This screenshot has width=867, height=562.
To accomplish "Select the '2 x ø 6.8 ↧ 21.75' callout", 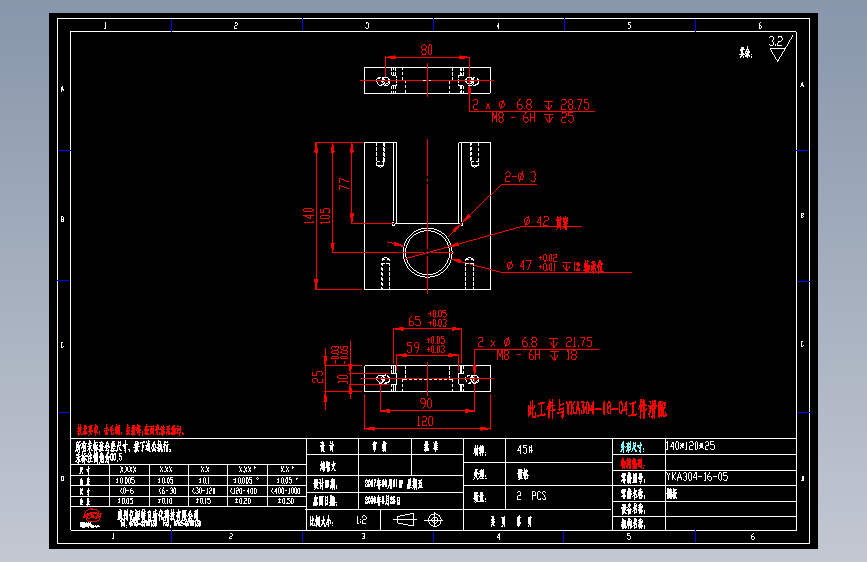I will tap(535, 342).
